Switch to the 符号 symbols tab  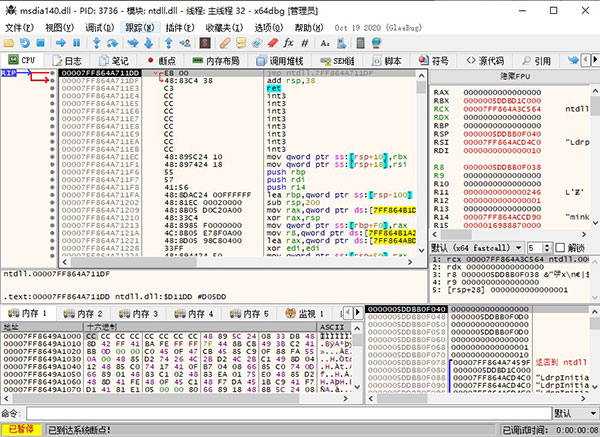433,60
